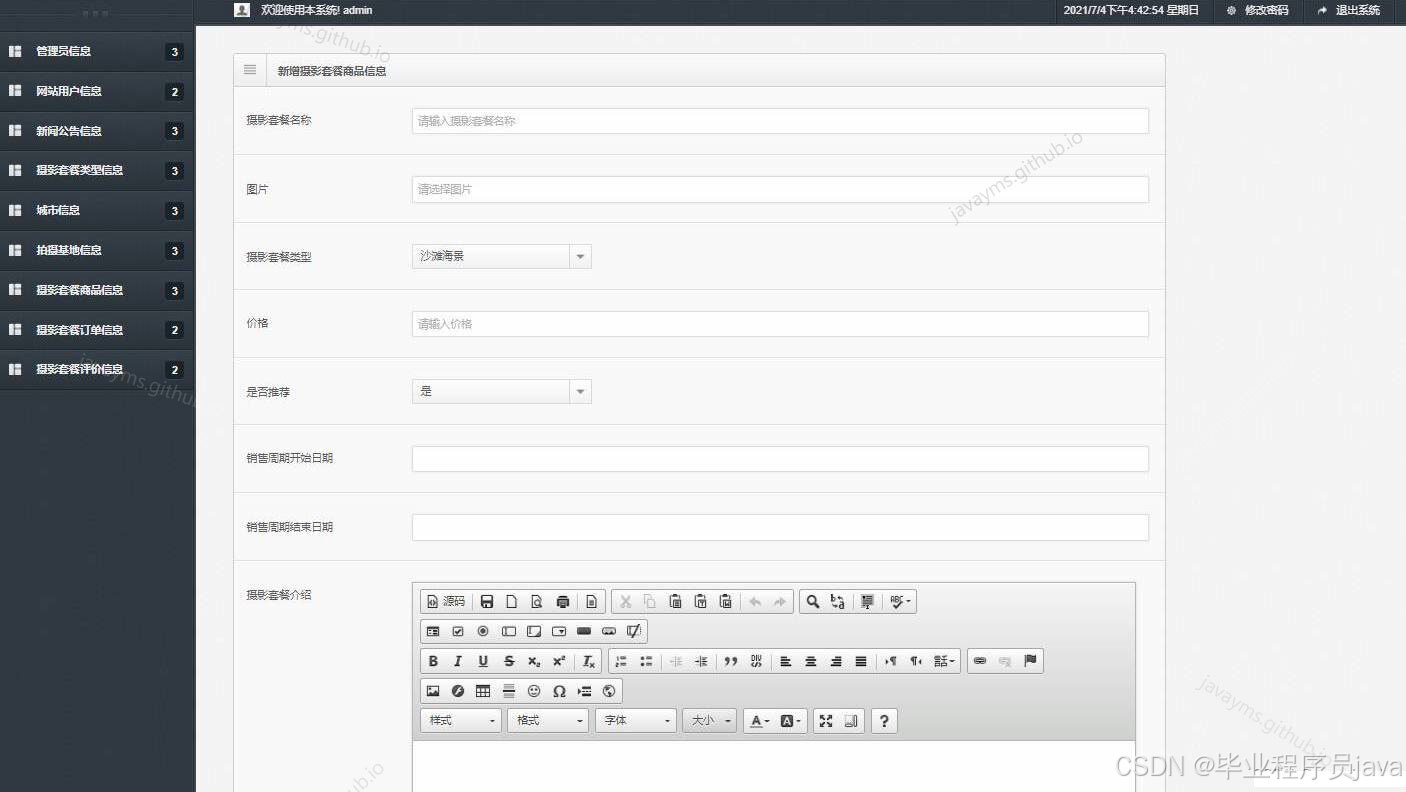Insert a Table via editor toolbar
This screenshot has width=1406, height=792.
(x=483, y=691)
